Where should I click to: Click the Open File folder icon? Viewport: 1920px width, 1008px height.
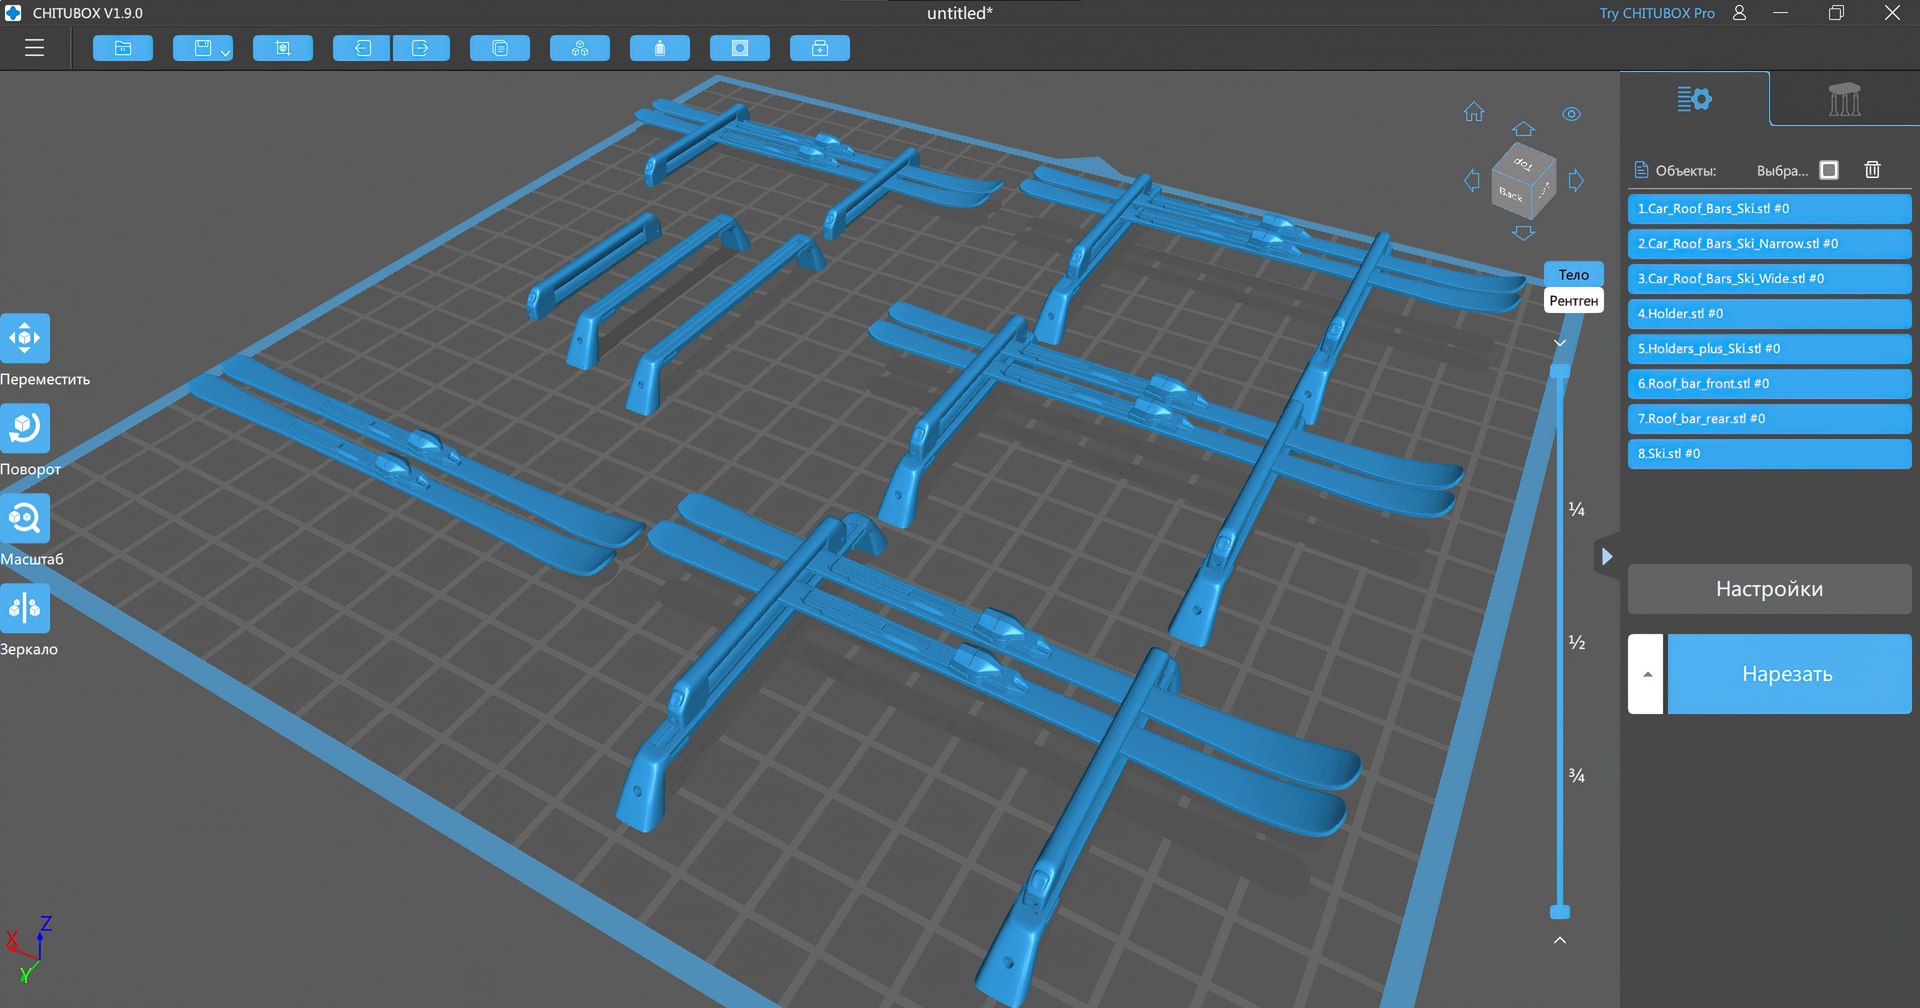point(123,48)
